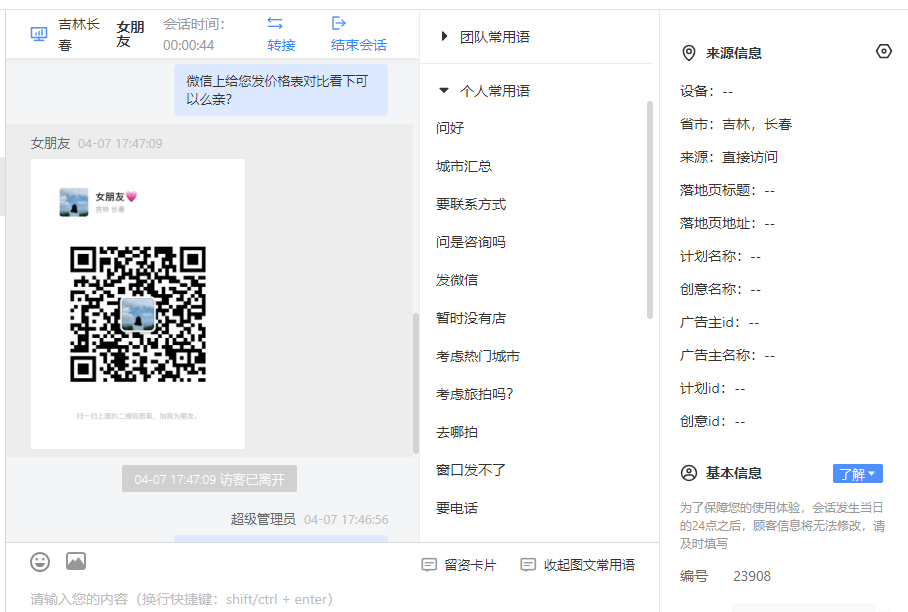Click the monitor device icon in chat header
Screen dimensions: 908x612
(x=39, y=34)
